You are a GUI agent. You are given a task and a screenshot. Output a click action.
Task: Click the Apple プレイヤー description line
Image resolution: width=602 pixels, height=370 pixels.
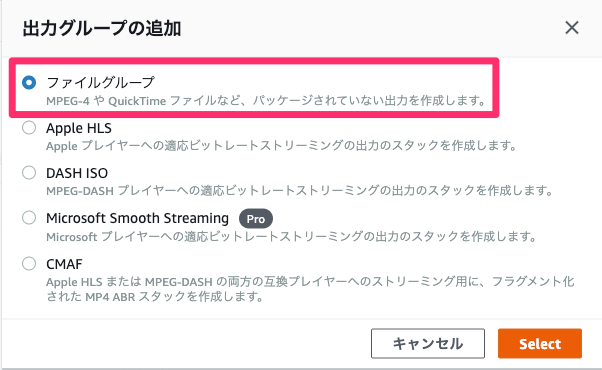(x=281, y=146)
